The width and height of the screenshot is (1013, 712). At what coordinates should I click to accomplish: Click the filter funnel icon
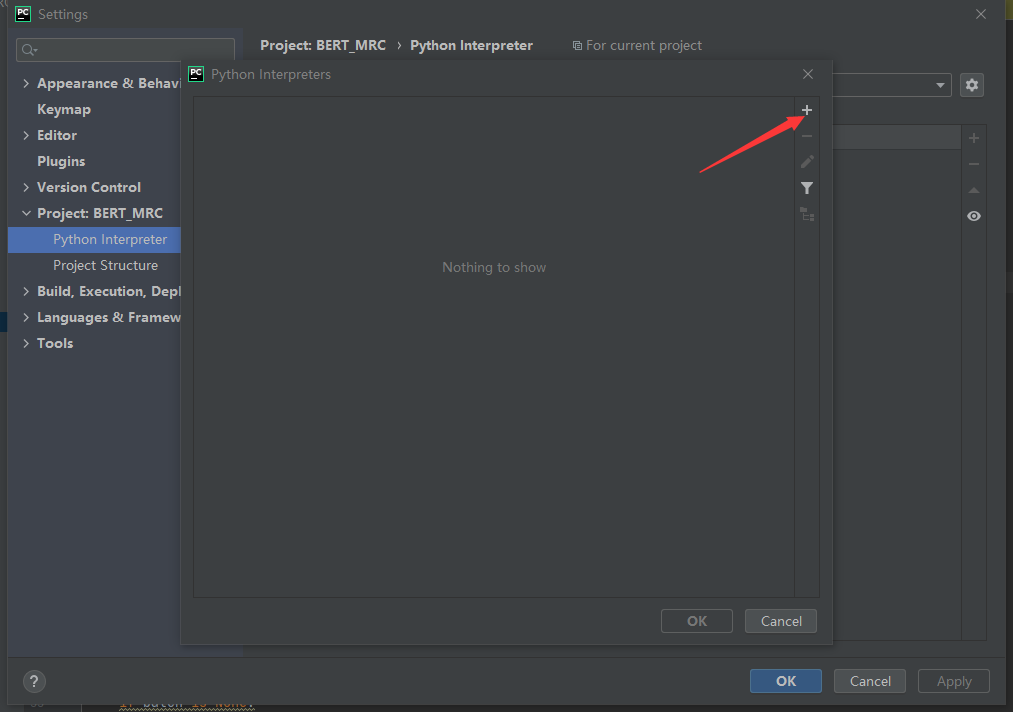[807, 188]
